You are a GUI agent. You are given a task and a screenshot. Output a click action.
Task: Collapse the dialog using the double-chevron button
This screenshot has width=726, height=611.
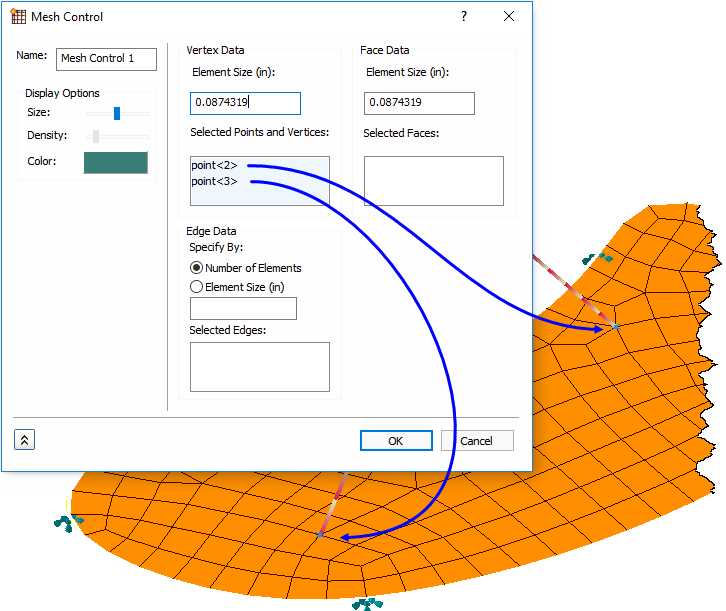tap(24, 440)
